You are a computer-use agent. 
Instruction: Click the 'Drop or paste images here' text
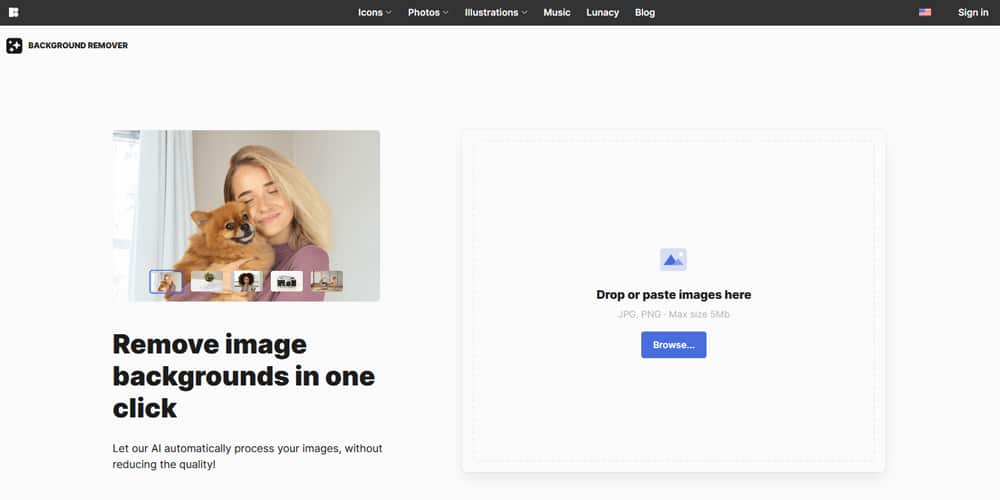click(673, 295)
